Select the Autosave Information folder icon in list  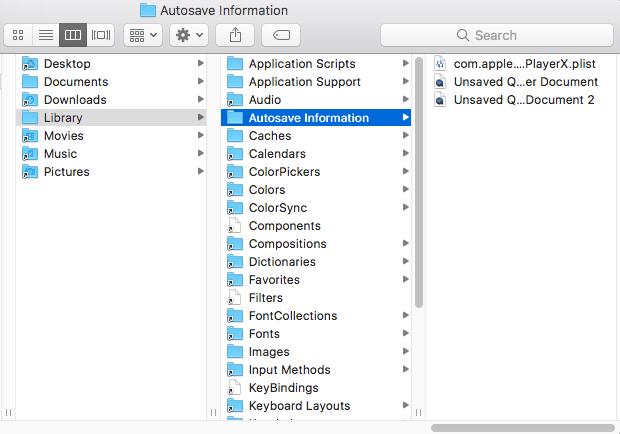[235, 118]
